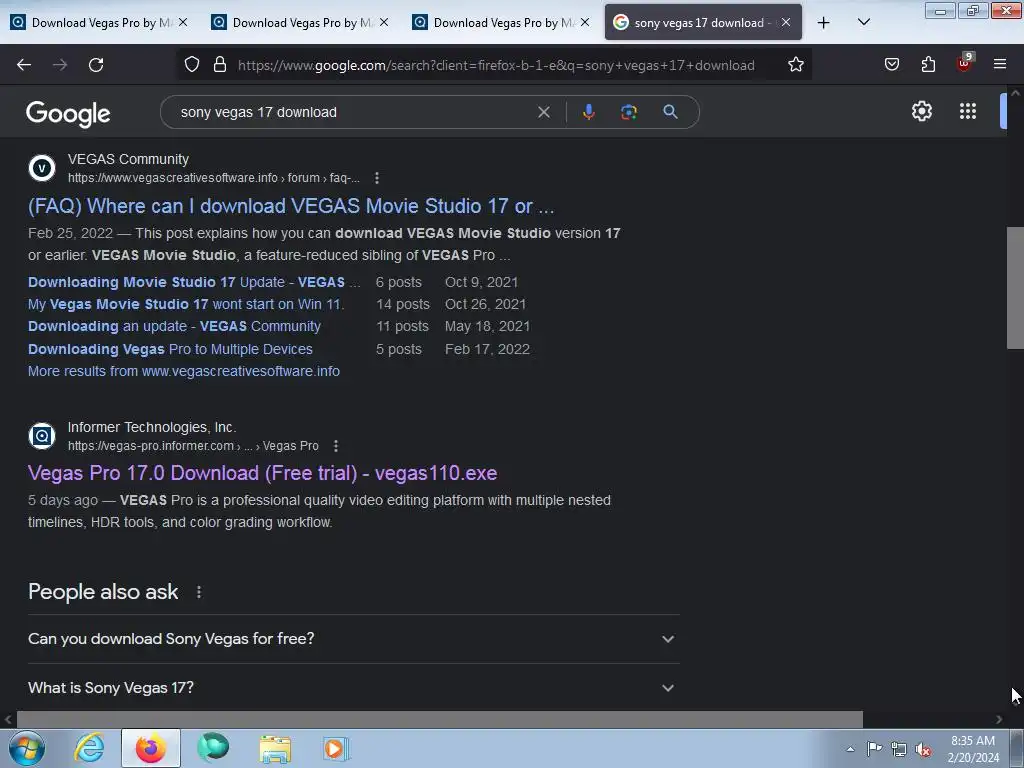Switch to the second Download Vegas Pro tab
This screenshot has height=768, width=1024.
pos(299,23)
